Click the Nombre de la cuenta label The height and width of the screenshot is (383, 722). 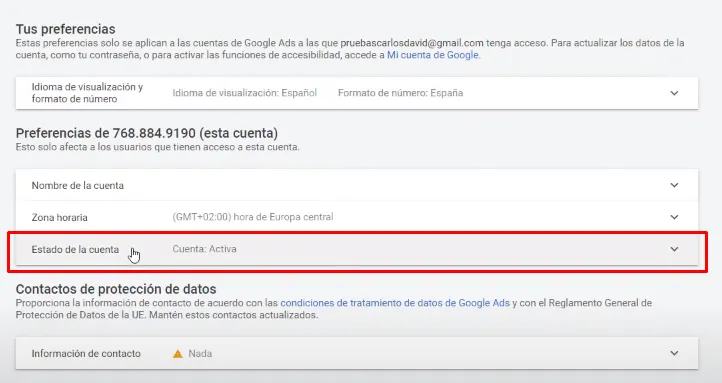point(77,186)
